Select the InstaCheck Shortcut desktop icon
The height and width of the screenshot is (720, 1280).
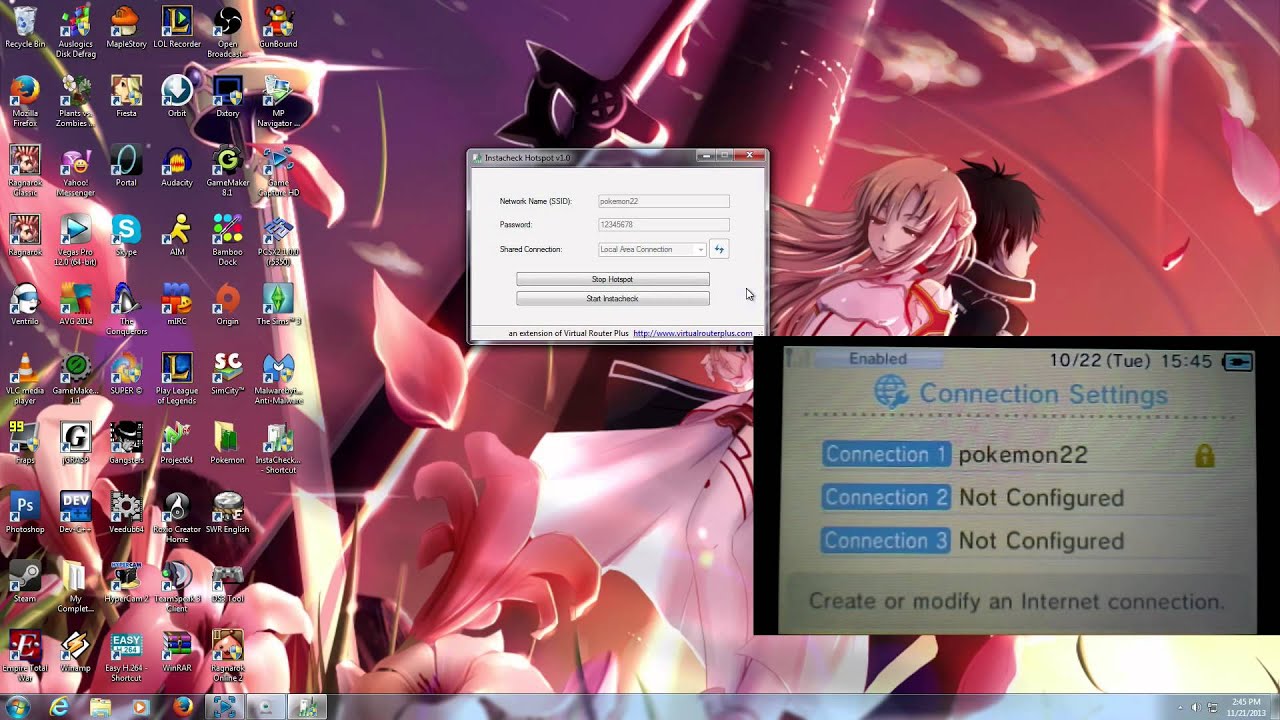pyautogui.click(x=278, y=447)
